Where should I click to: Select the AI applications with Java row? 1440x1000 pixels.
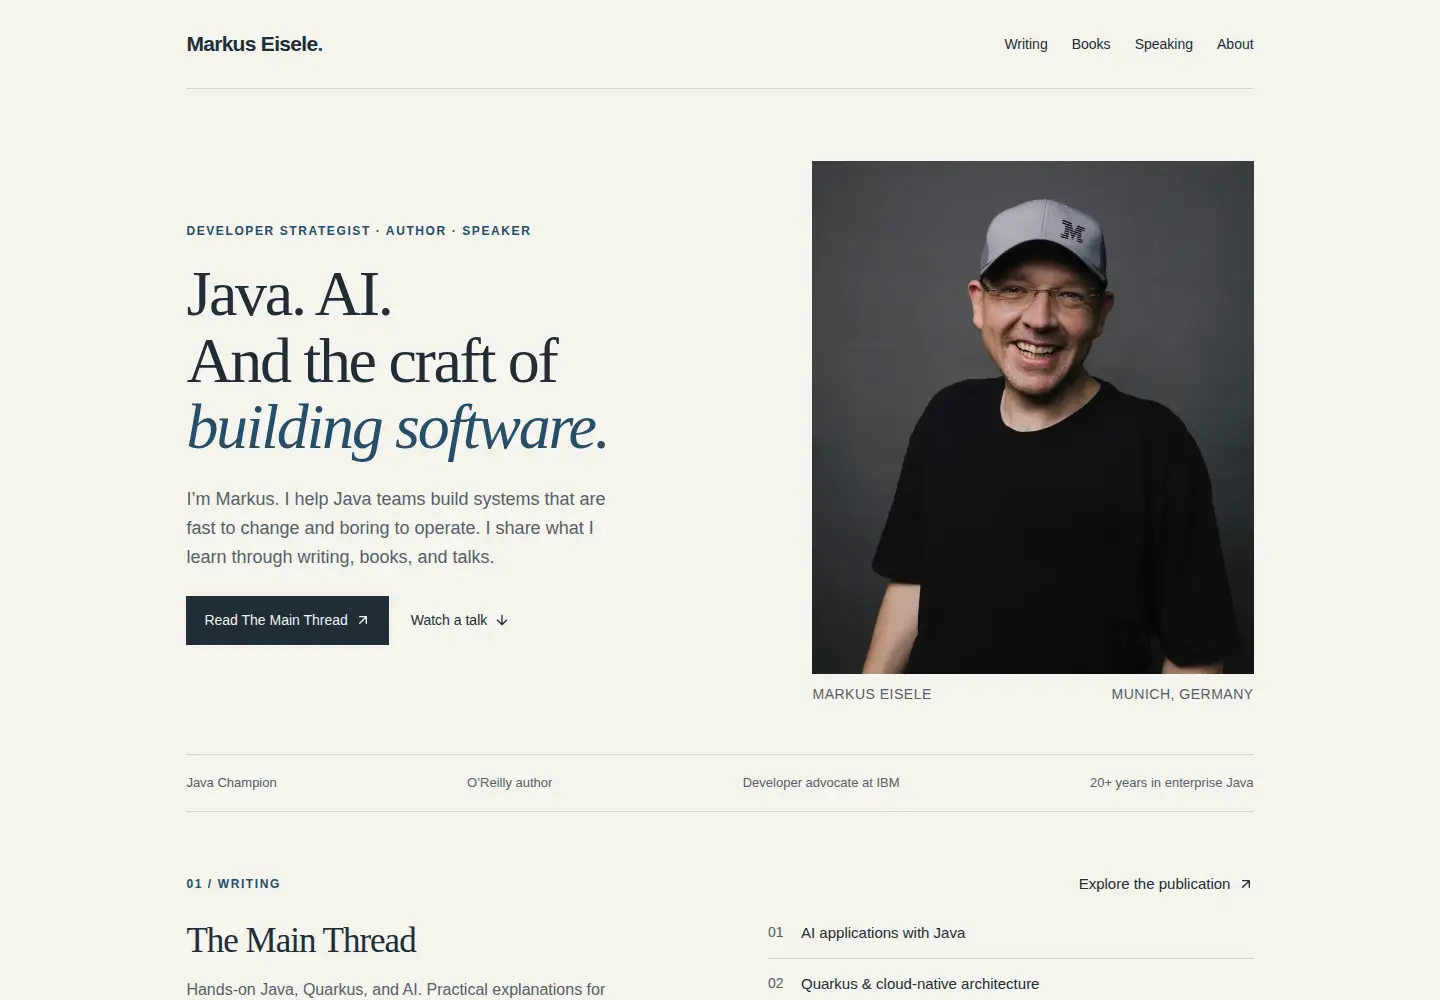click(x=1010, y=933)
